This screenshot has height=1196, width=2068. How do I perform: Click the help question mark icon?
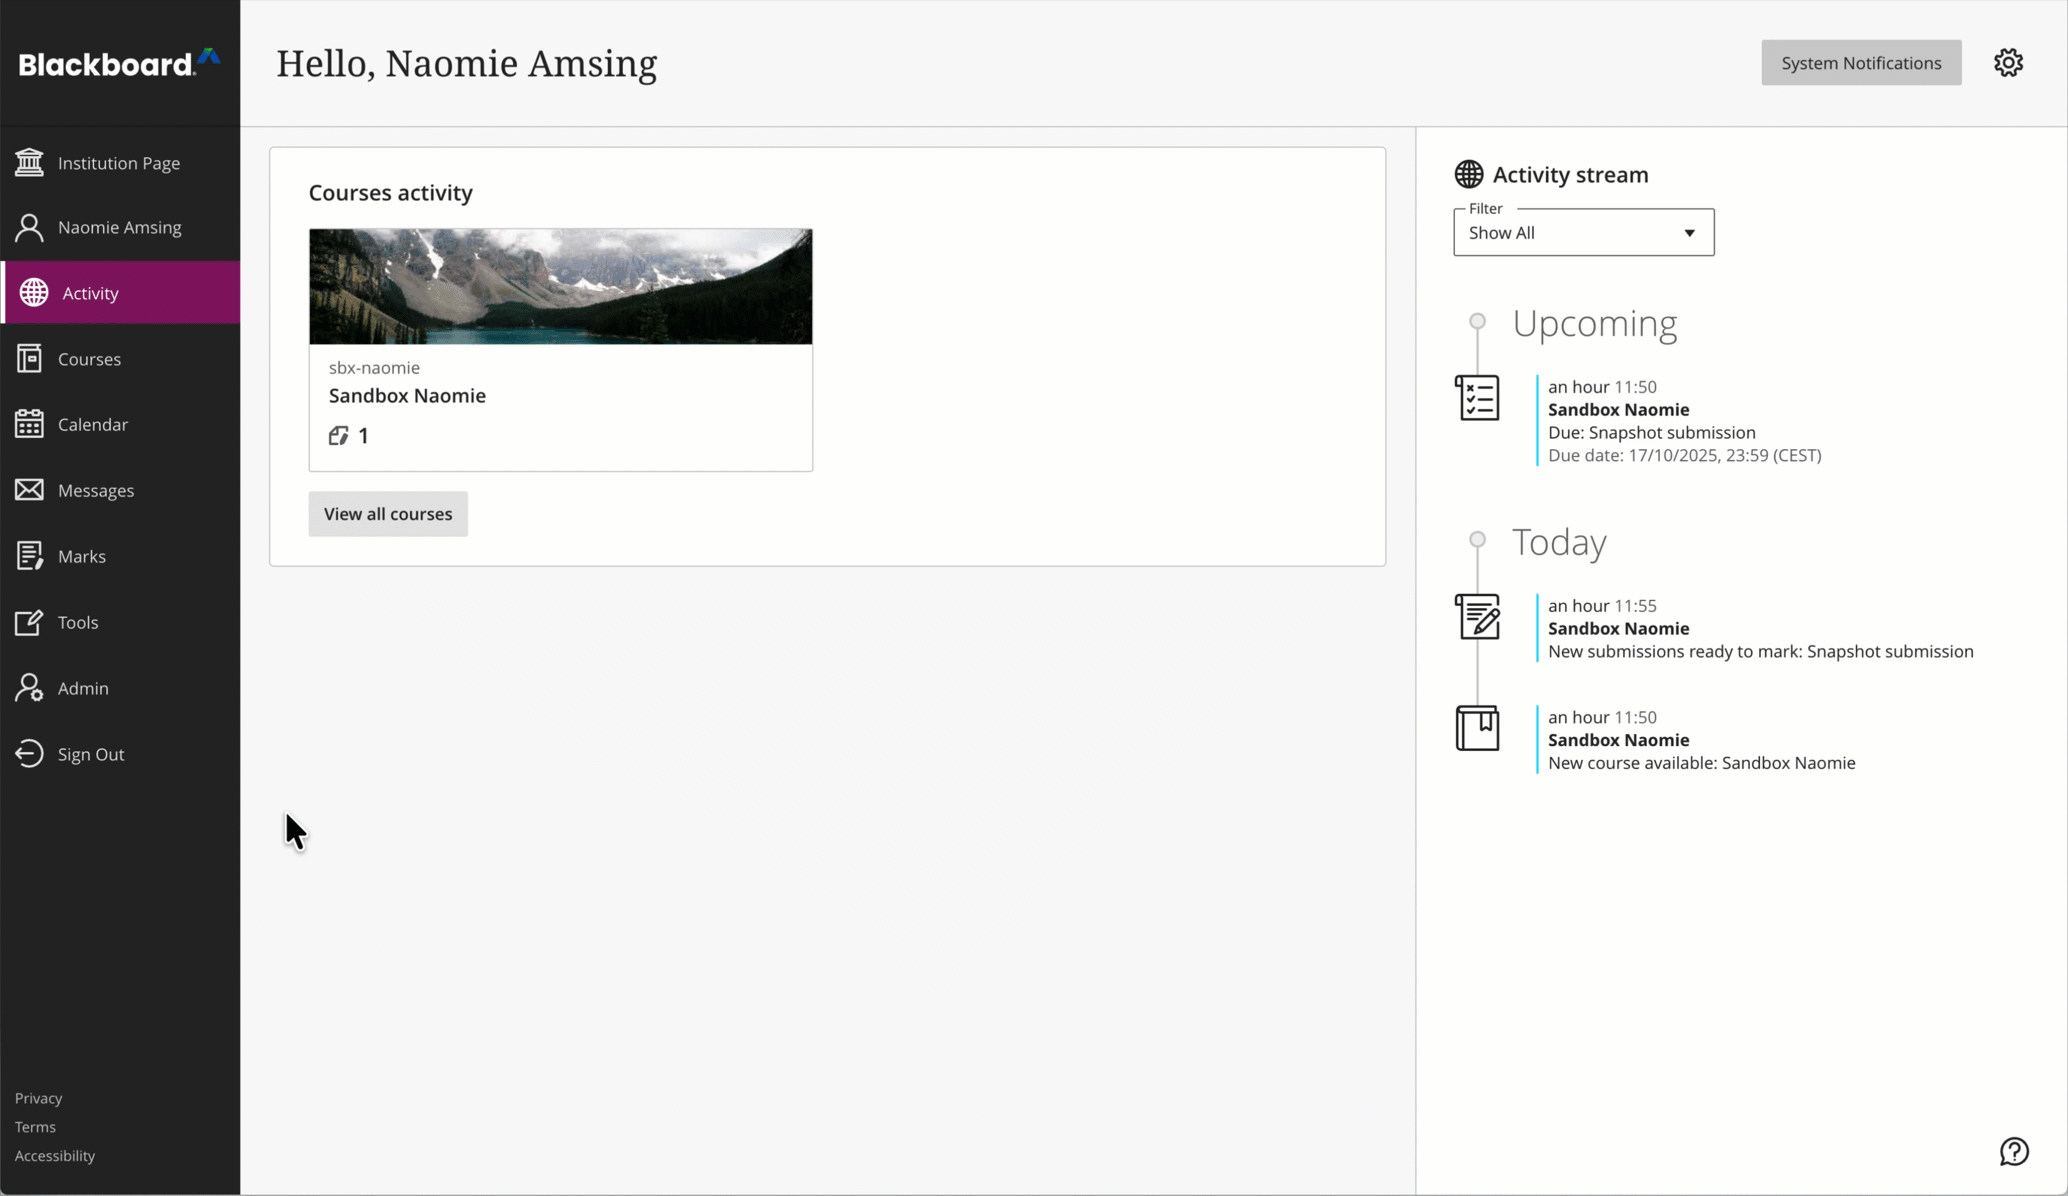pyautogui.click(x=2014, y=1151)
